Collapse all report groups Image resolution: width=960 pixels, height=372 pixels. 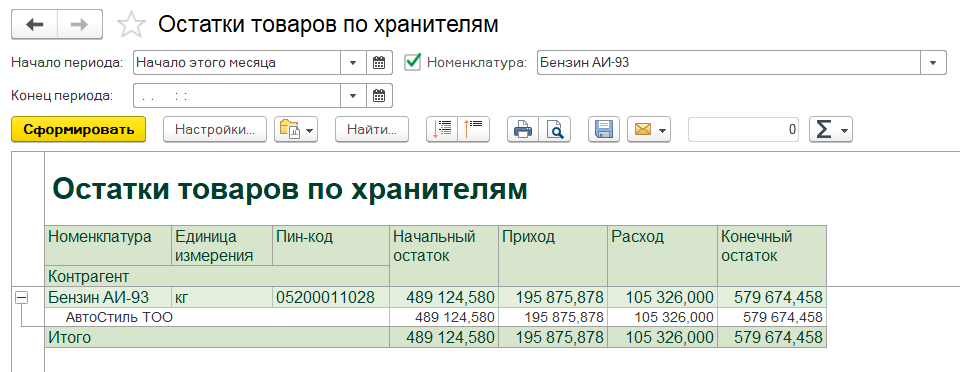click(473, 129)
